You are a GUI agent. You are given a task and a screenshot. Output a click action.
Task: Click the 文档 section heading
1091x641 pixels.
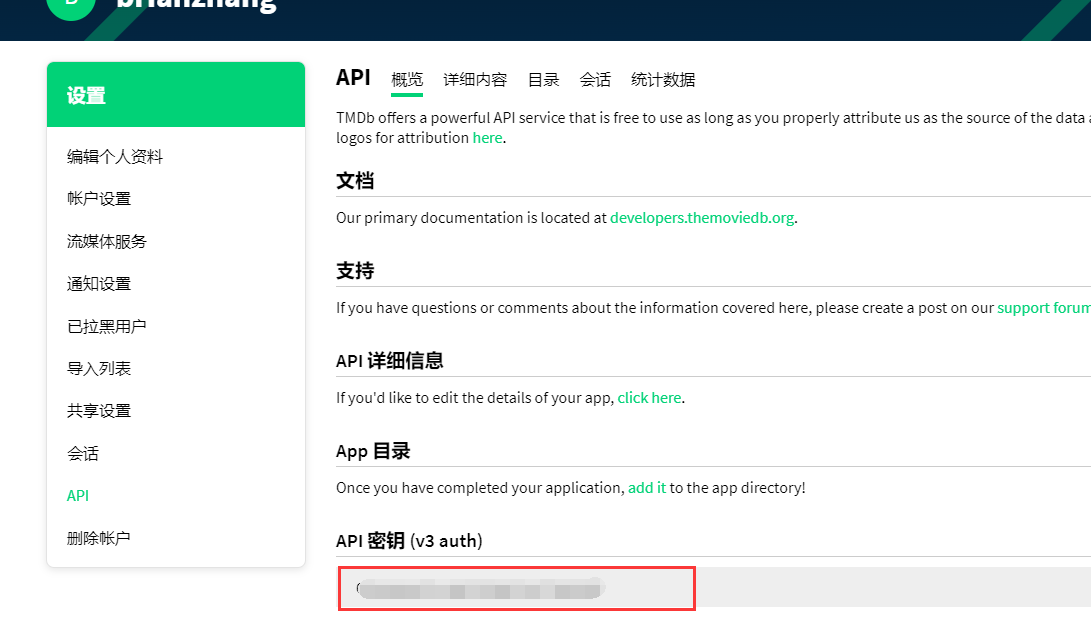point(355,181)
